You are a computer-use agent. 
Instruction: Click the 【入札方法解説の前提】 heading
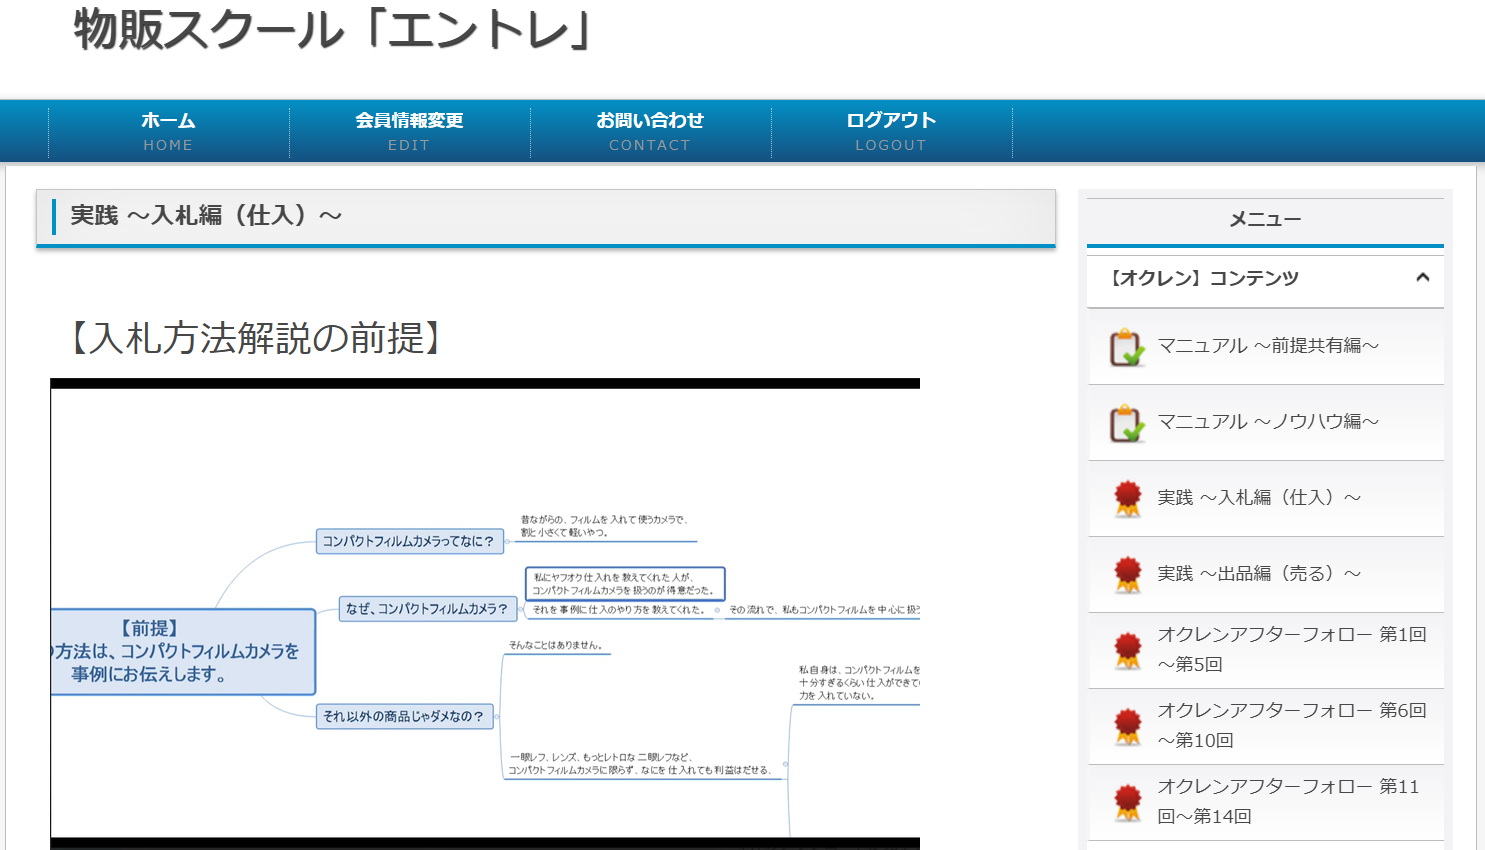click(256, 338)
